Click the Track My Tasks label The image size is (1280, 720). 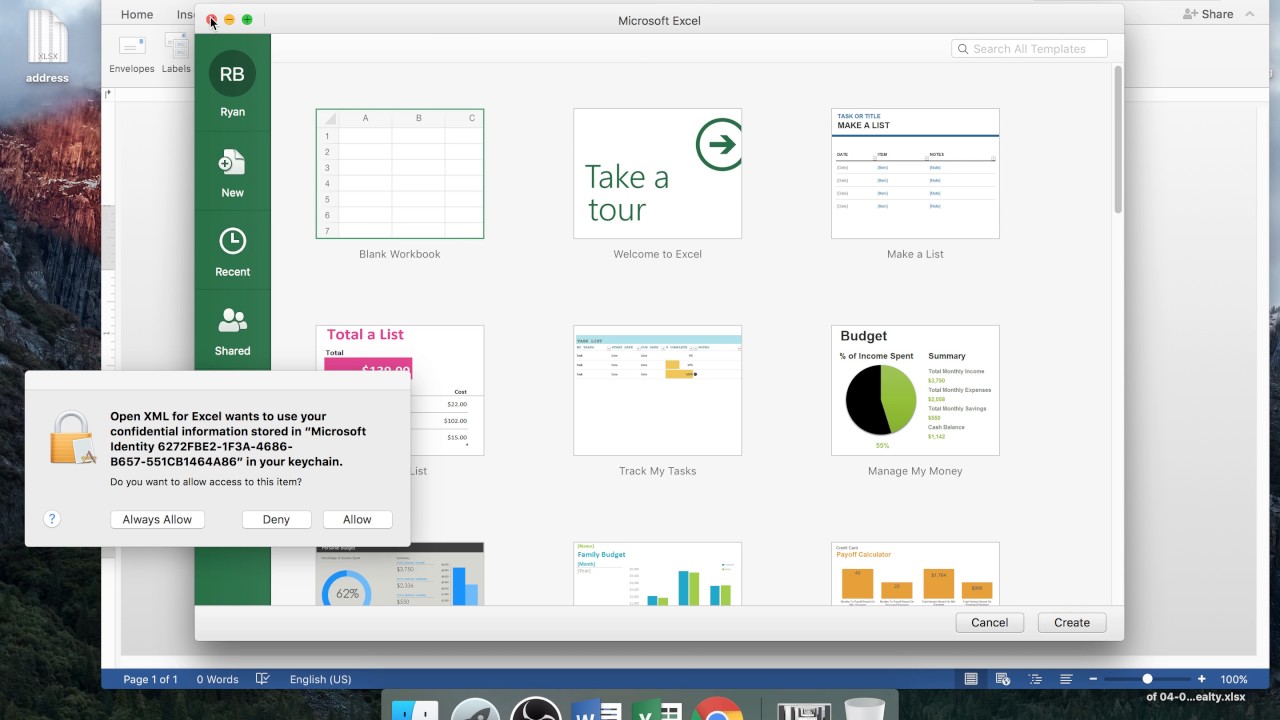coord(658,471)
